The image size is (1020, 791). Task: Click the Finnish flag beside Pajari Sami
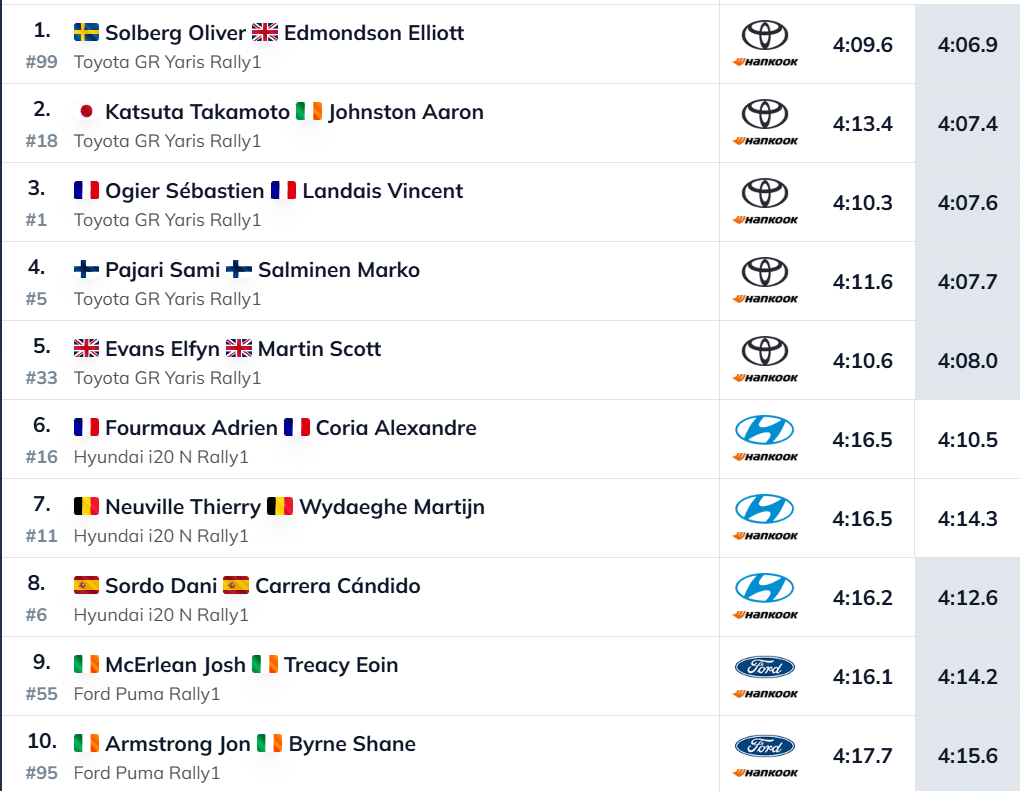(86, 270)
